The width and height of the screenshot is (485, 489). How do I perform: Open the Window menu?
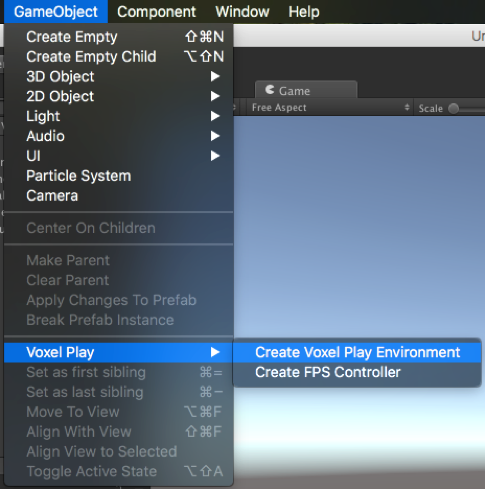click(x=242, y=12)
